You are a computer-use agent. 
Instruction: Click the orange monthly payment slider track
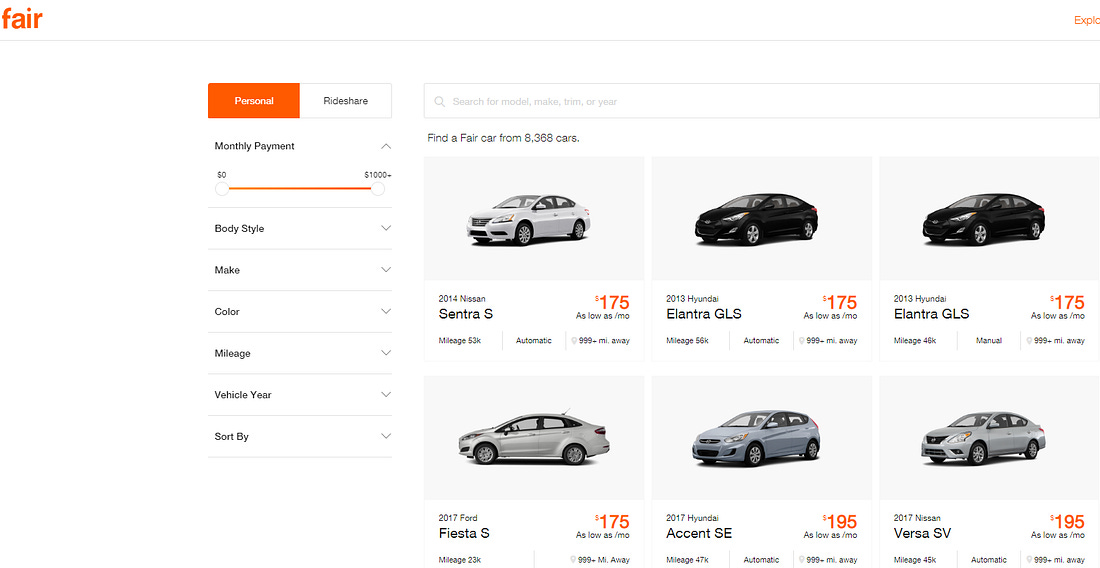click(300, 189)
